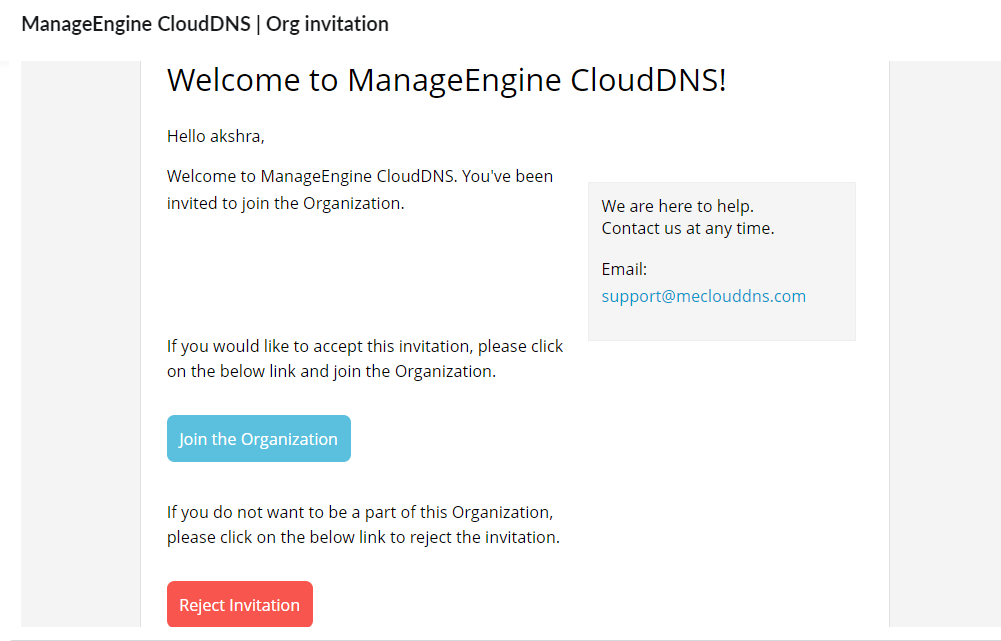
Task: Click the accept this invitation instructions paragraph
Action: point(364,359)
